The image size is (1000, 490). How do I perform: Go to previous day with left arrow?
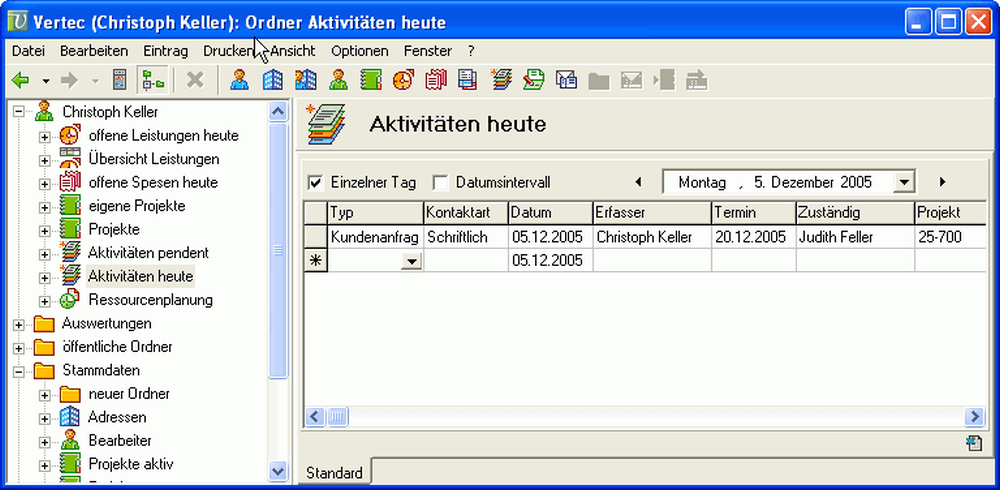pos(638,182)
